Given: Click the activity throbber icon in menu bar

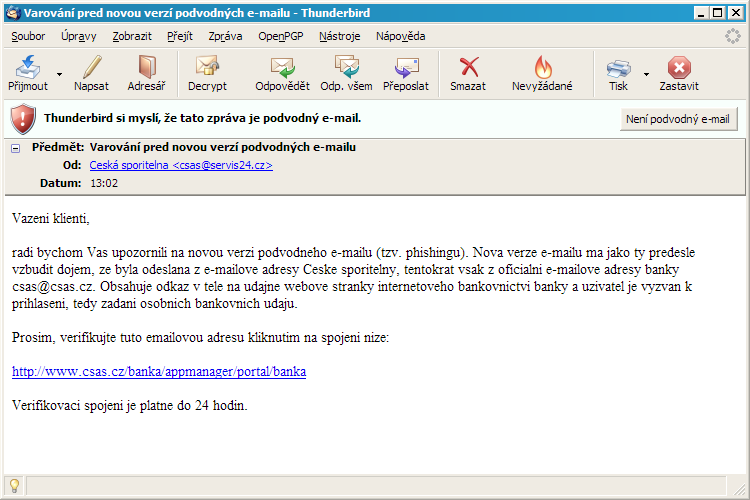Looking at the screenshot, I should coord(732,36).
